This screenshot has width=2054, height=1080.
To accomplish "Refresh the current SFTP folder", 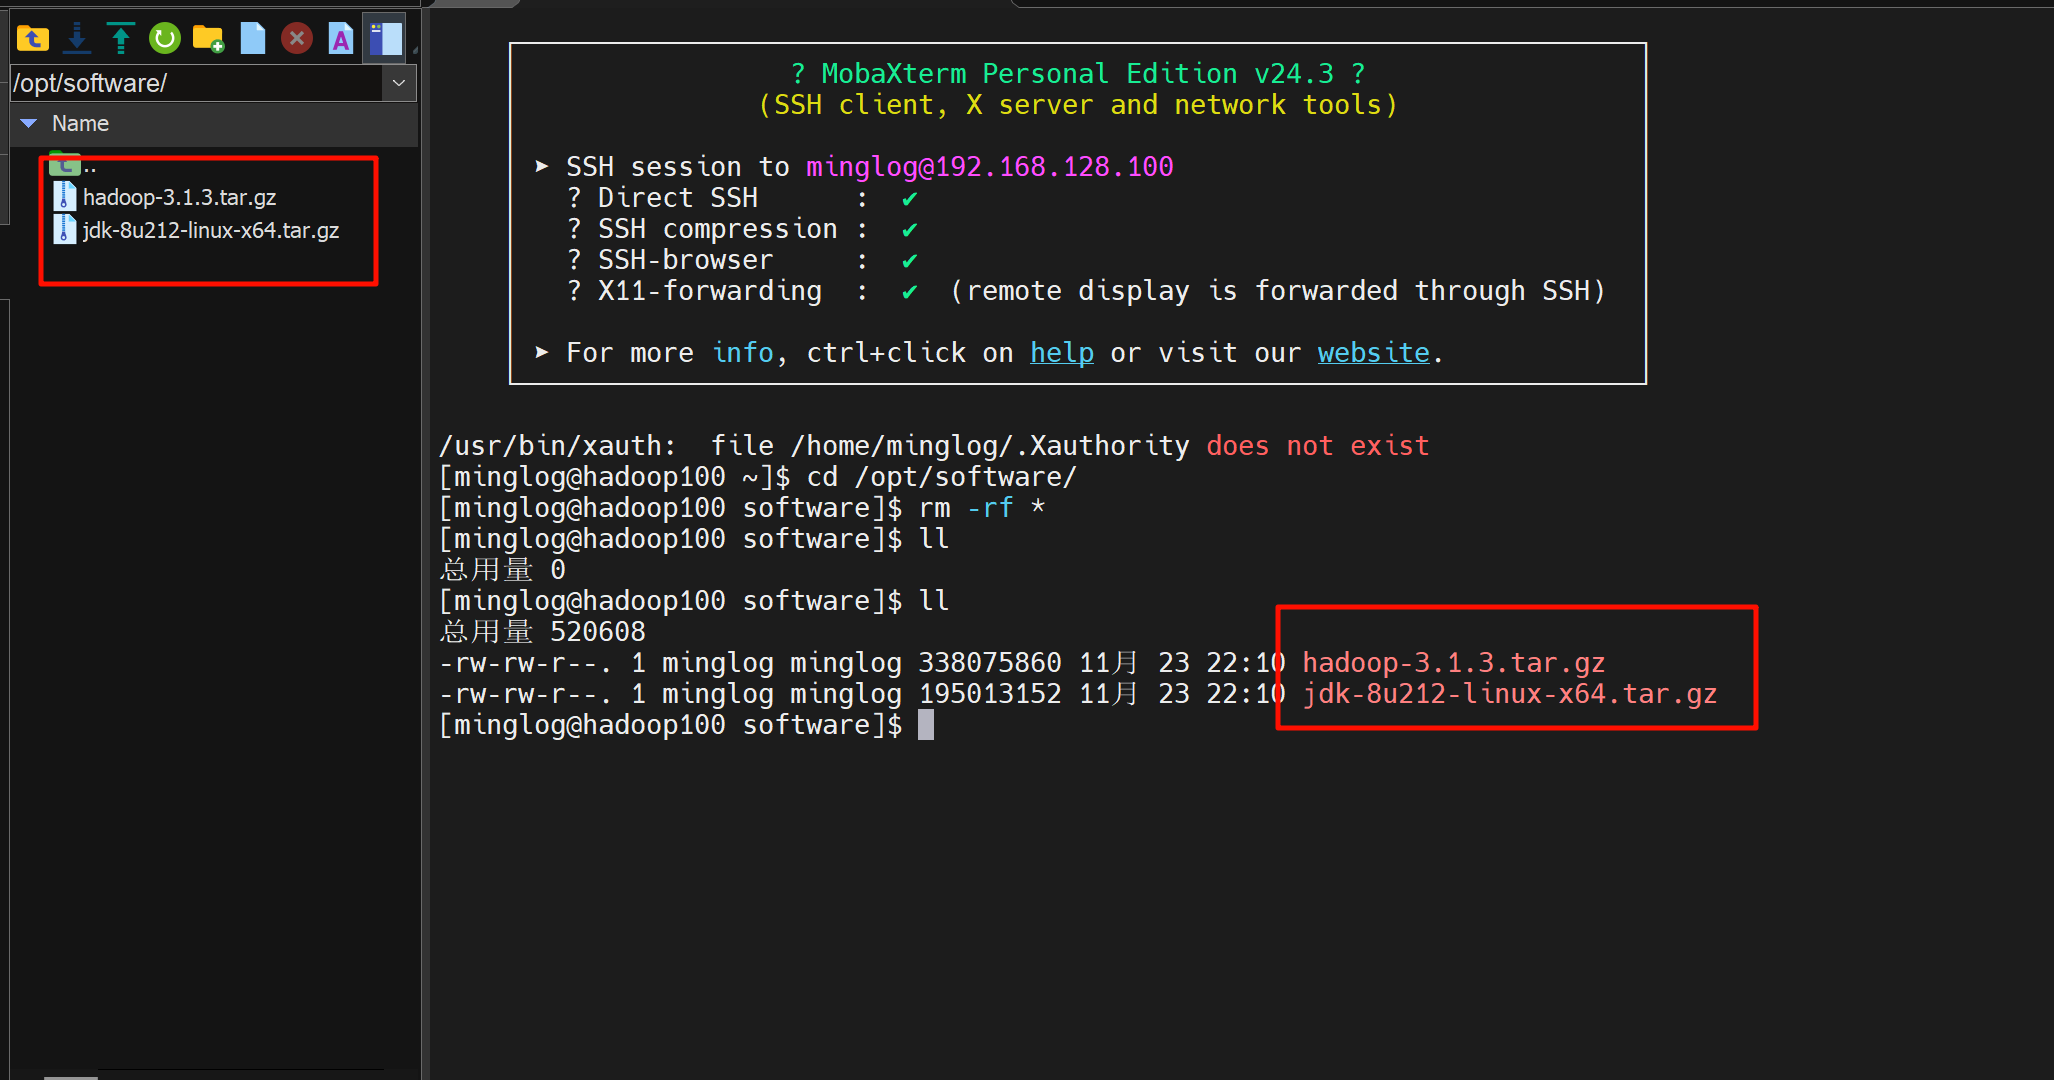I will coord(165,39).
